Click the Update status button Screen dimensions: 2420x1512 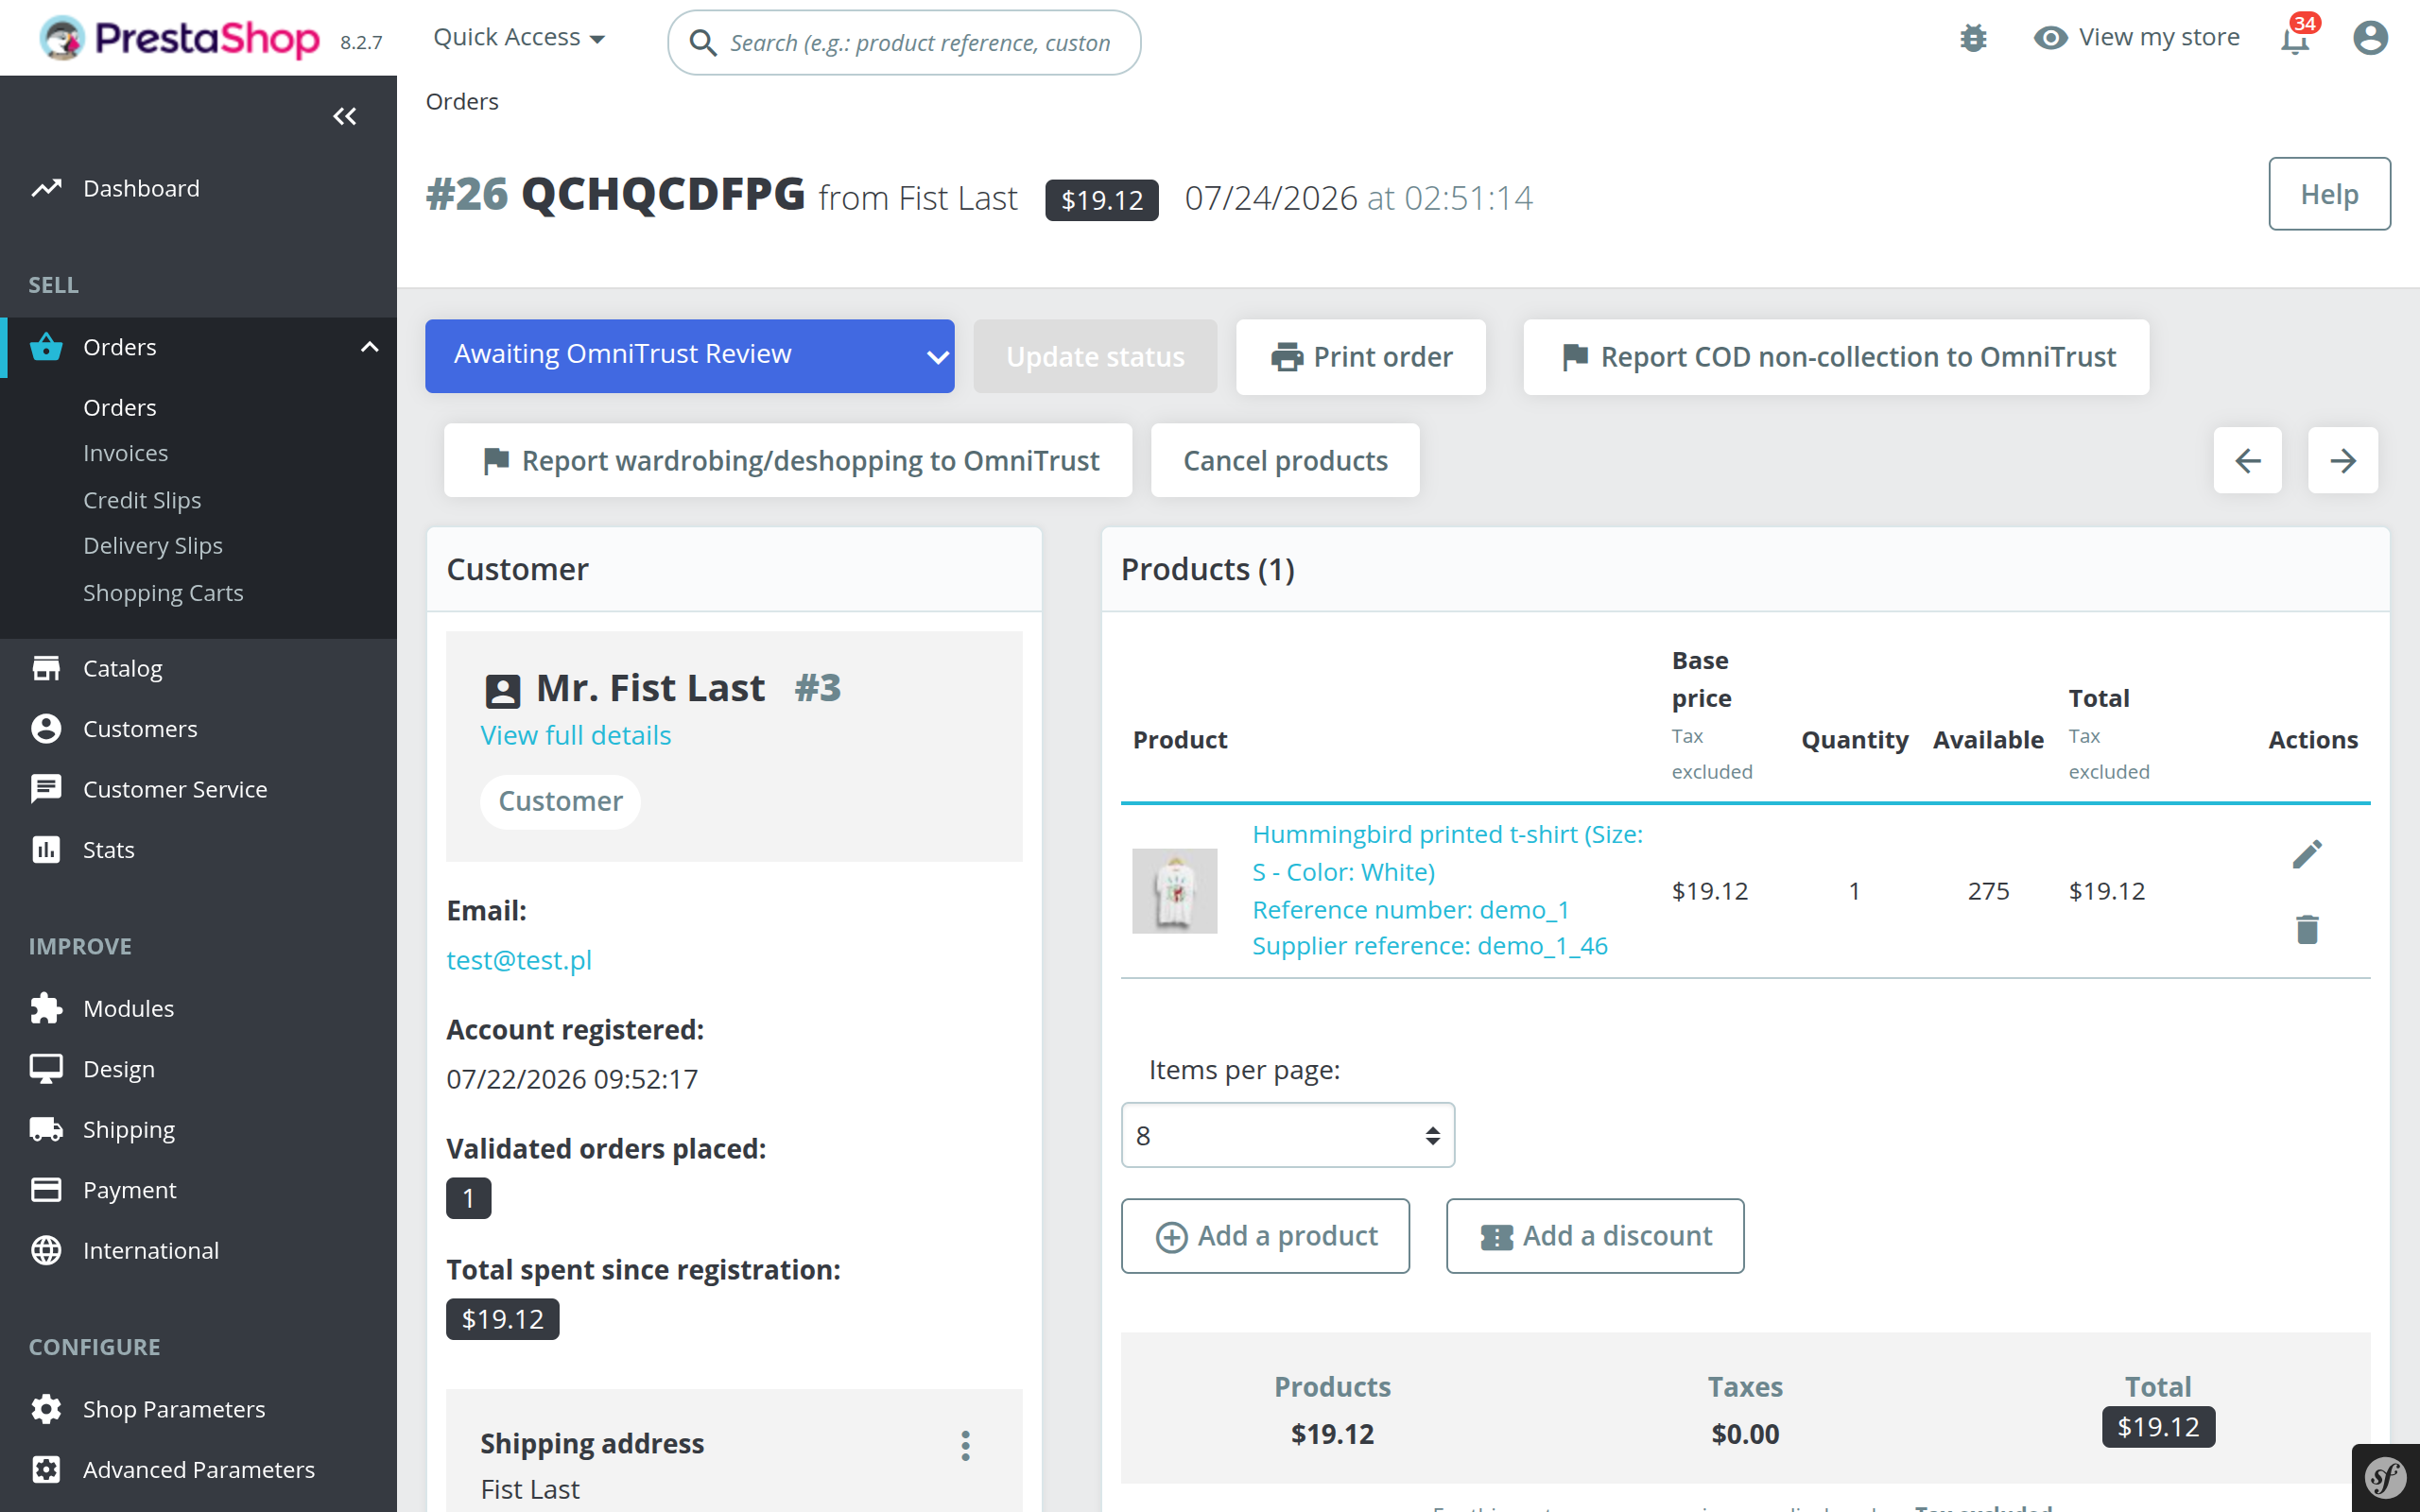click(x=1095, y=356)
